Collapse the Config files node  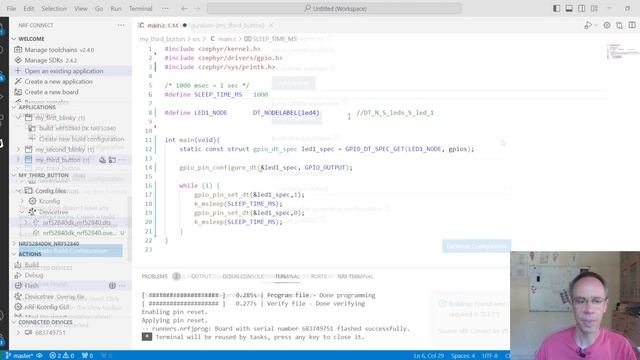coord(18,191)
